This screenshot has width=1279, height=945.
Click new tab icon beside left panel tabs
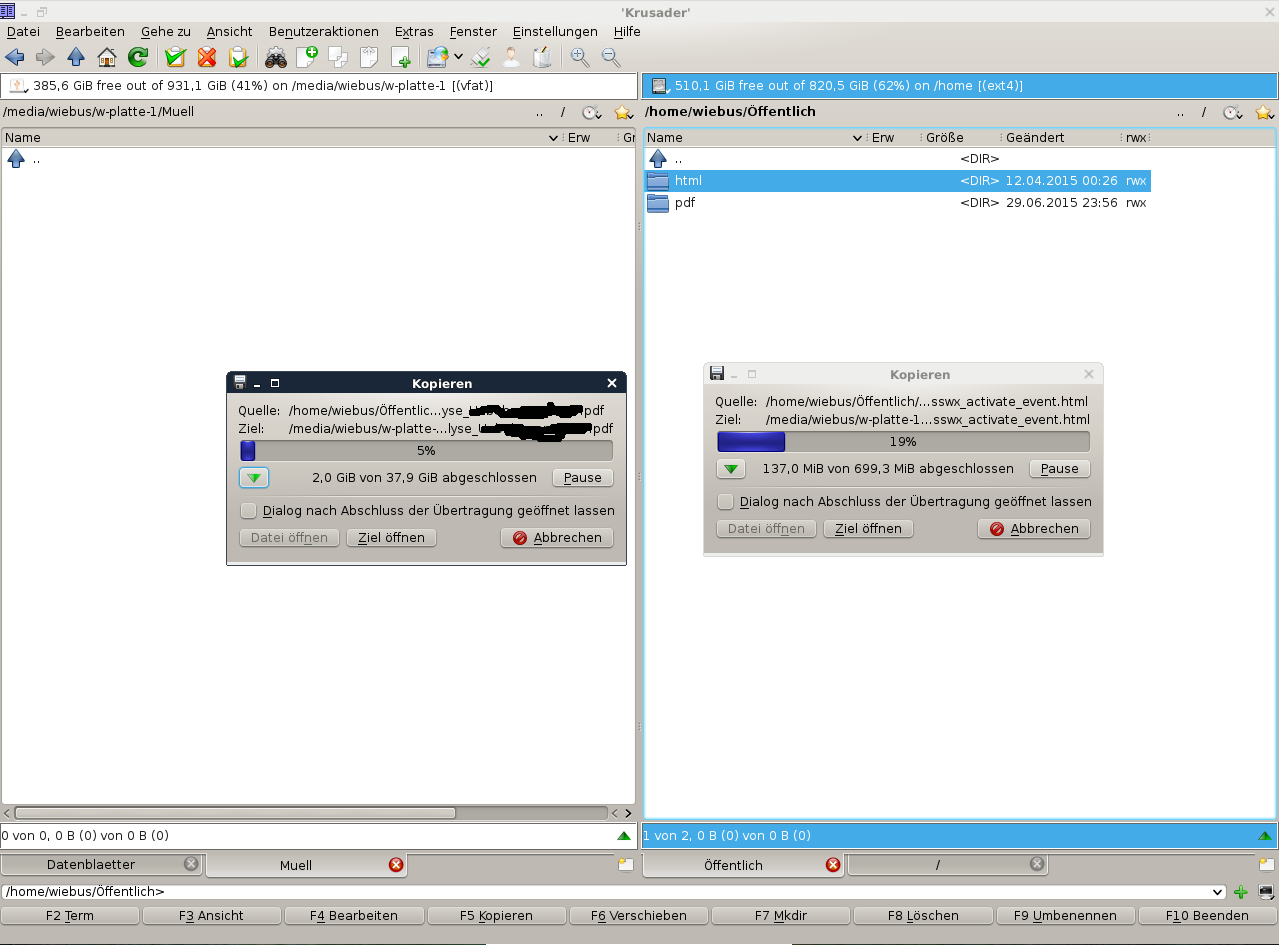[x=626, y=864]
